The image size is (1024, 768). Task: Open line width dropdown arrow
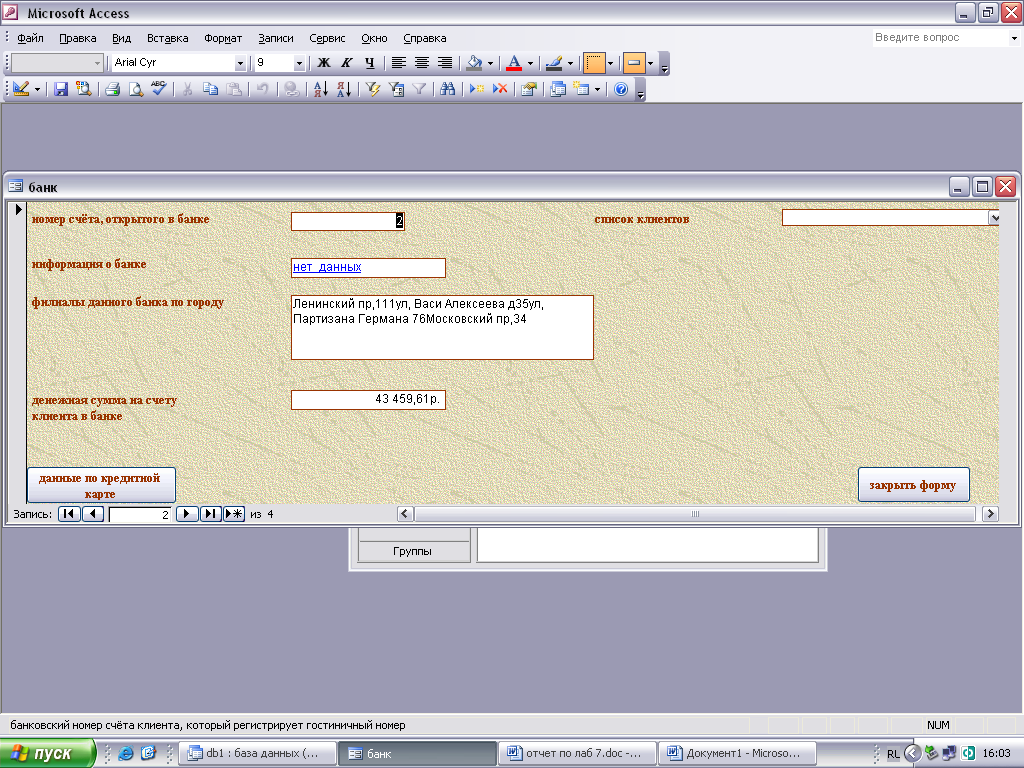610,63
